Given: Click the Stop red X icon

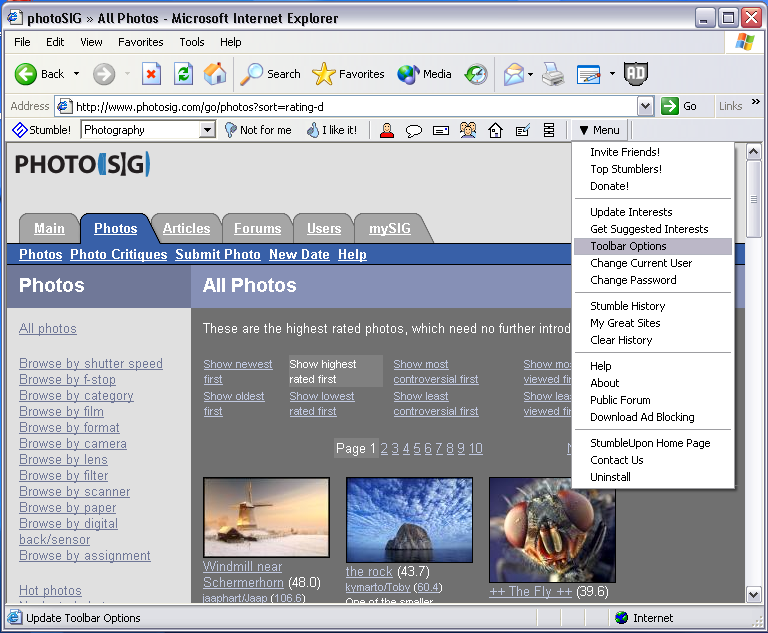Looking at the screenshot, I should coord(151,74).
